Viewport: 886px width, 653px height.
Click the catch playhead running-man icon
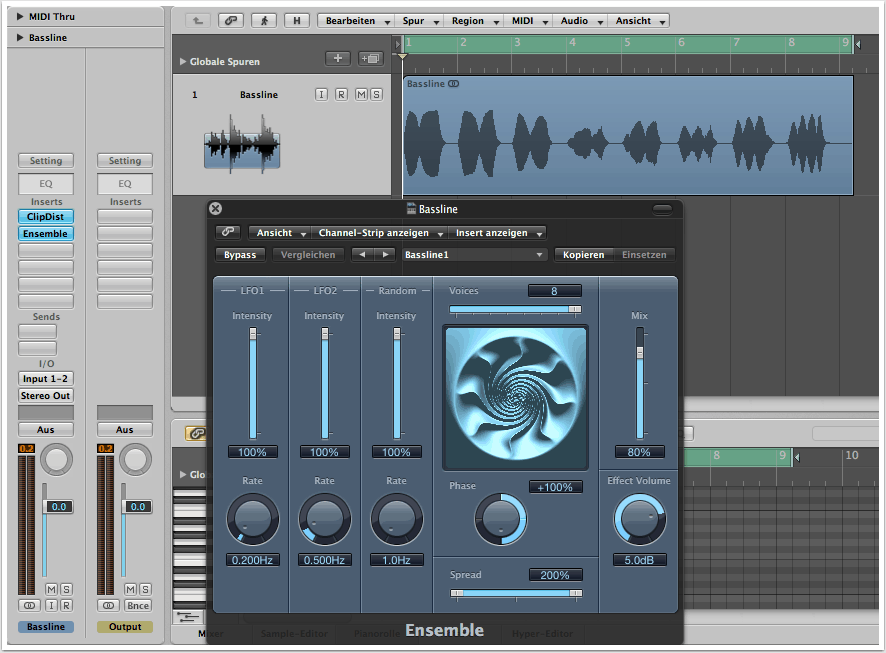264,20
